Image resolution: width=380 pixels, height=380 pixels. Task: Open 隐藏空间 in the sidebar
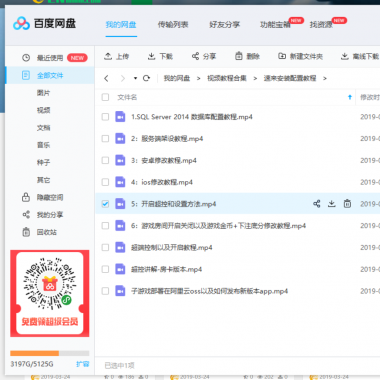(50, 197)
